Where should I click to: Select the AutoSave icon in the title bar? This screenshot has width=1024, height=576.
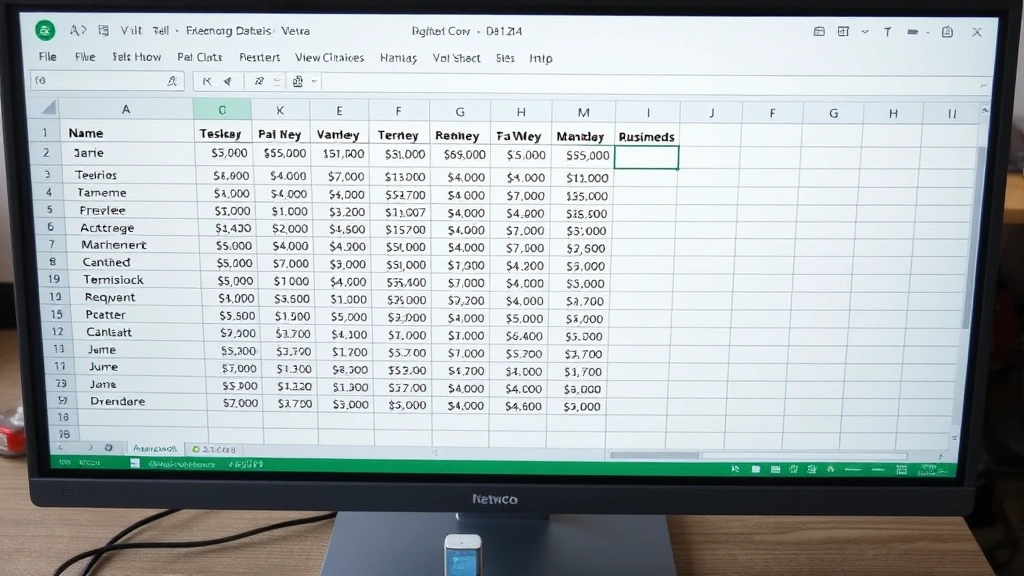click(78, 31)
